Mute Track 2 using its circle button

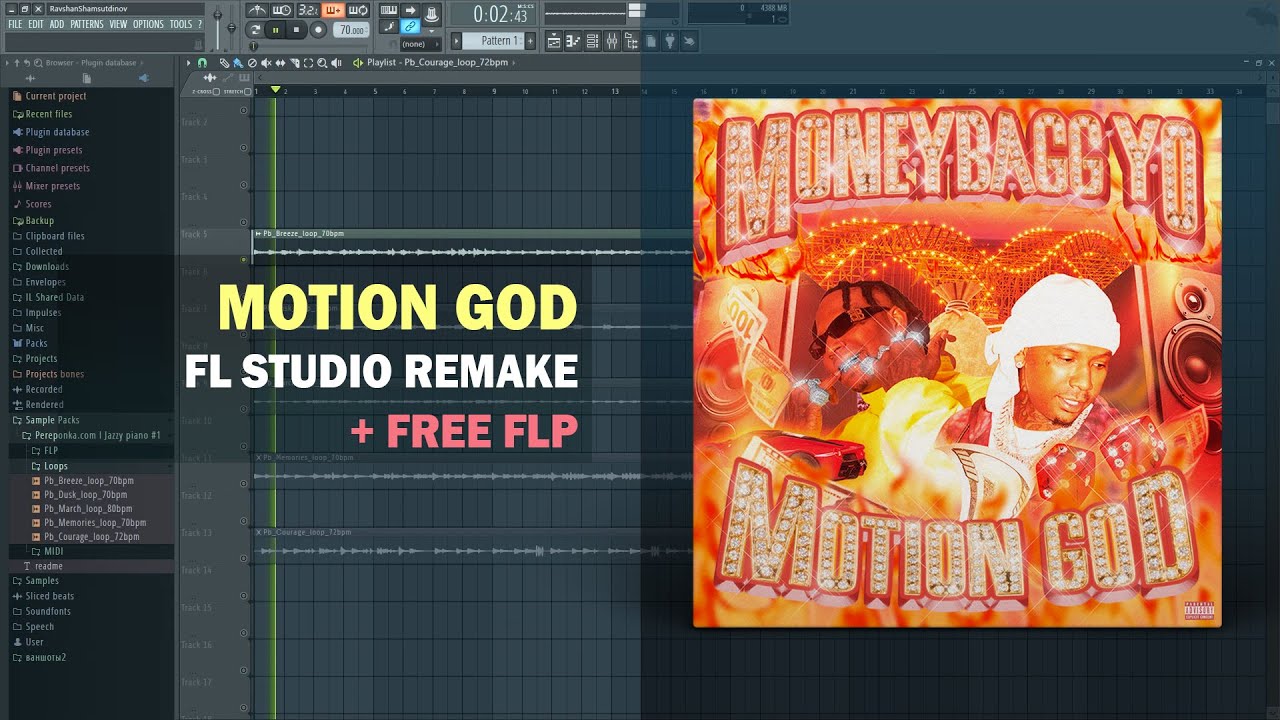pyautogui.click(x=243, y=148)
